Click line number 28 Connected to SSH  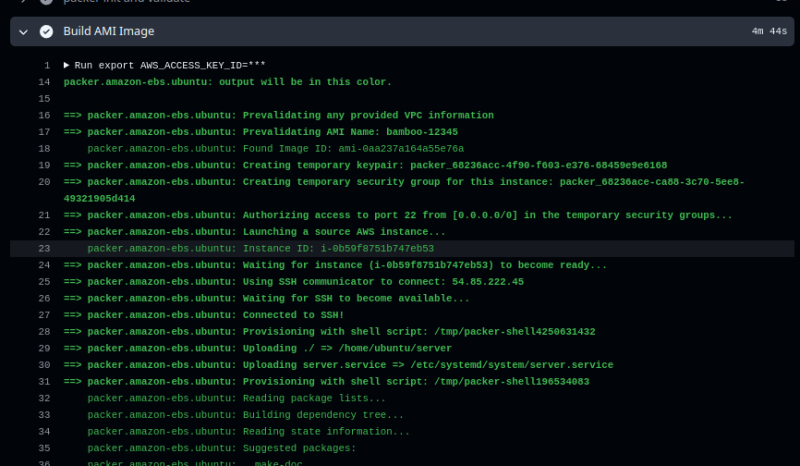point(44,315)
